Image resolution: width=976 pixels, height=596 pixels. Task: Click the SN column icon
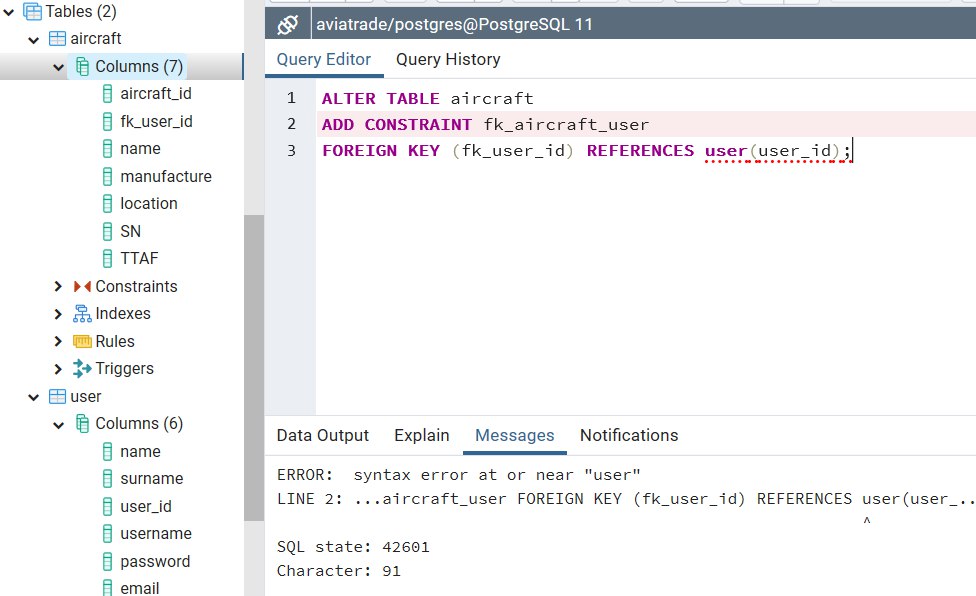tap(107, 231)
